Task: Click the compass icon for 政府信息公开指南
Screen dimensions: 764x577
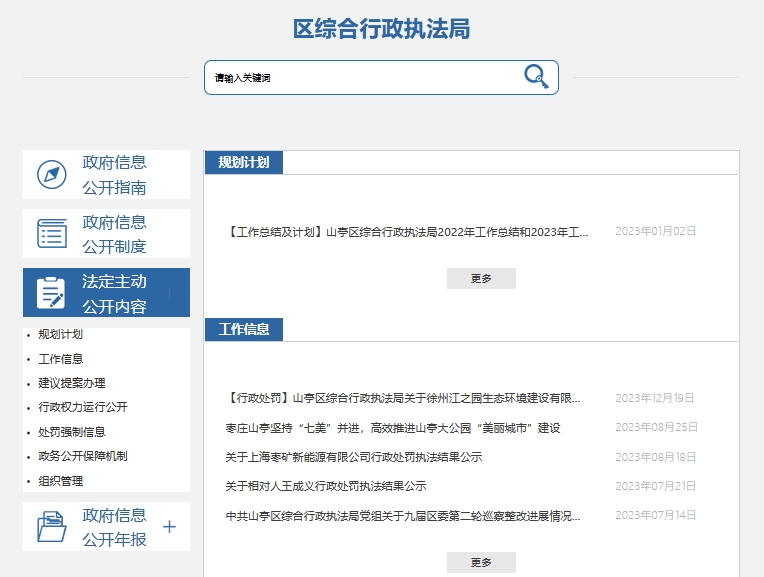Action: click(52, 174)
